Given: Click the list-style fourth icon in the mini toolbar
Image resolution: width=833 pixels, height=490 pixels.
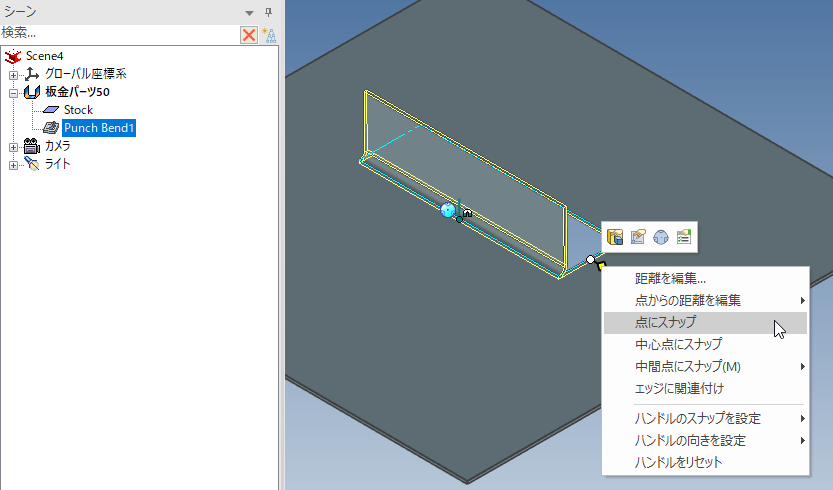Looking at the screenshot, I should 684,237.
